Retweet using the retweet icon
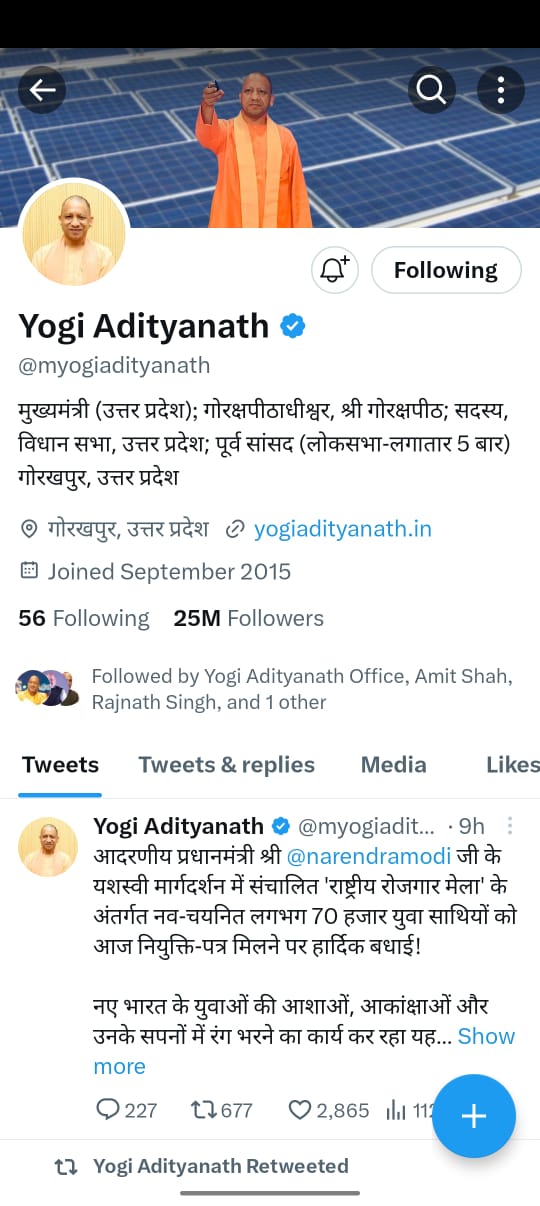The image size is (540, 1206). pyautogui.click(x=203, y=1110)
